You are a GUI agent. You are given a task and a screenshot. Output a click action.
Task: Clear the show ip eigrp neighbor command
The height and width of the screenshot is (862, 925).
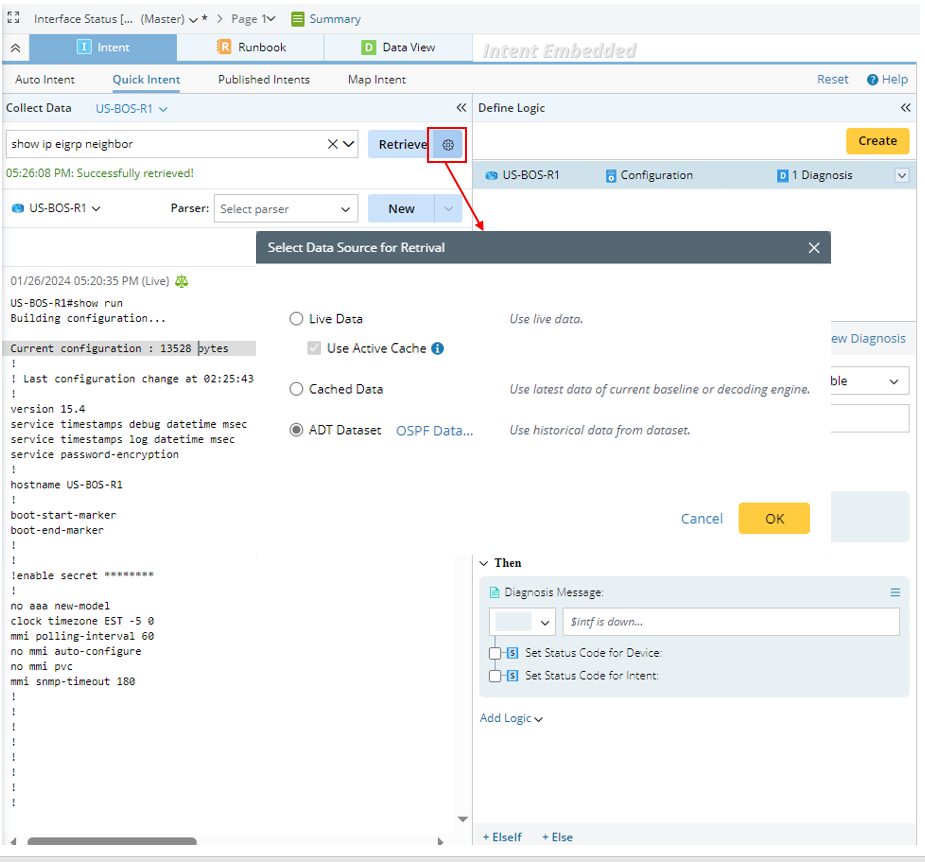[x=332, y=144]
